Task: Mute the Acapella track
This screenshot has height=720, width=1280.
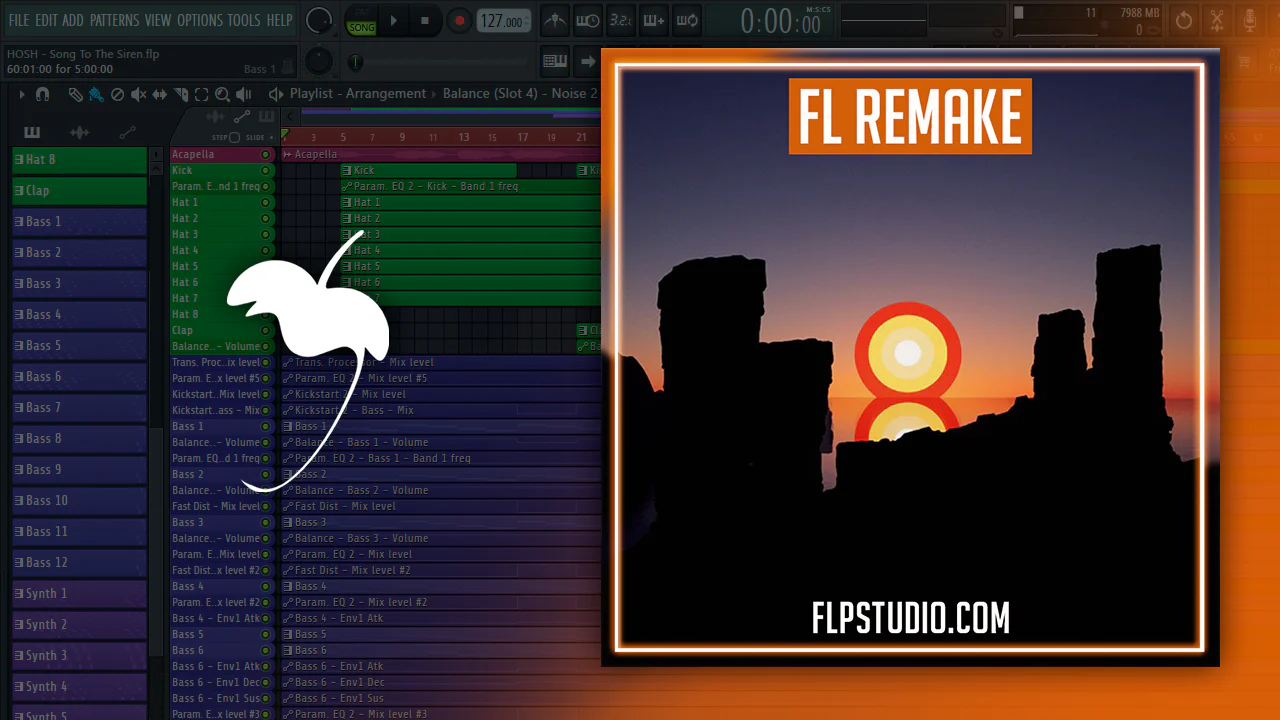Action: pyautogui.click(x=265, y=155)
